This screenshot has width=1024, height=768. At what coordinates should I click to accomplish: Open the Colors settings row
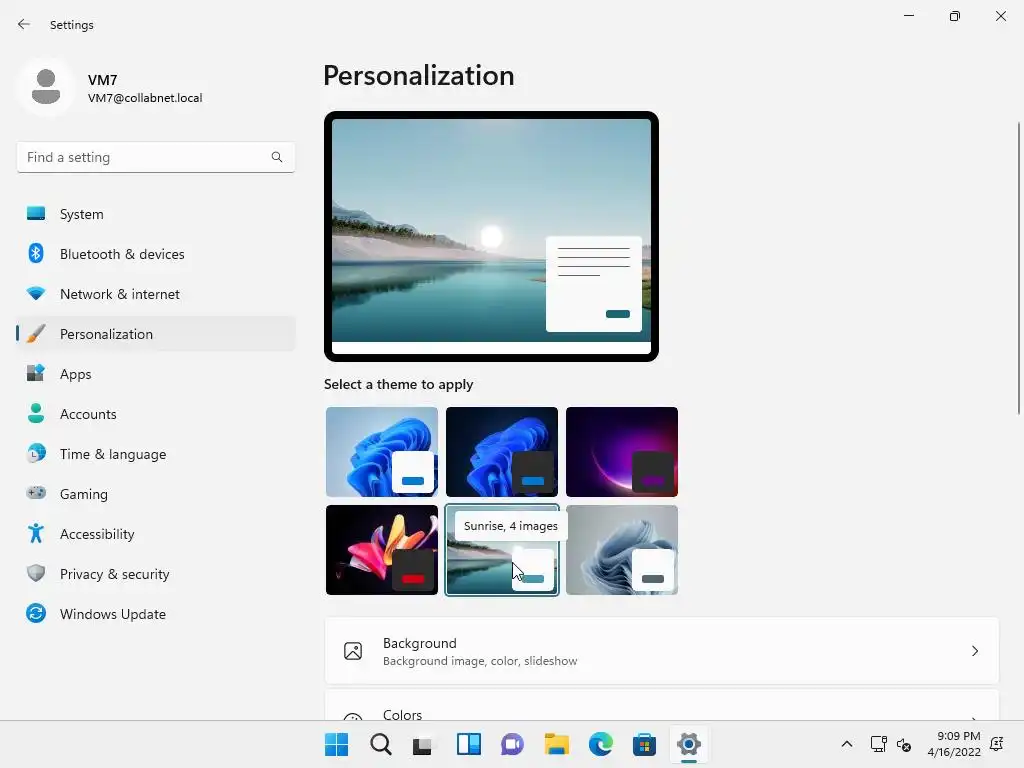pyautogui.click(x=662, y=707)
